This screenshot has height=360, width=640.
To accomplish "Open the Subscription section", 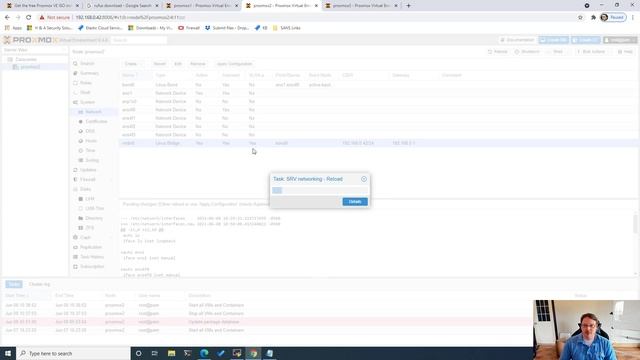I will pyautogui.click(x=92, y=267).
